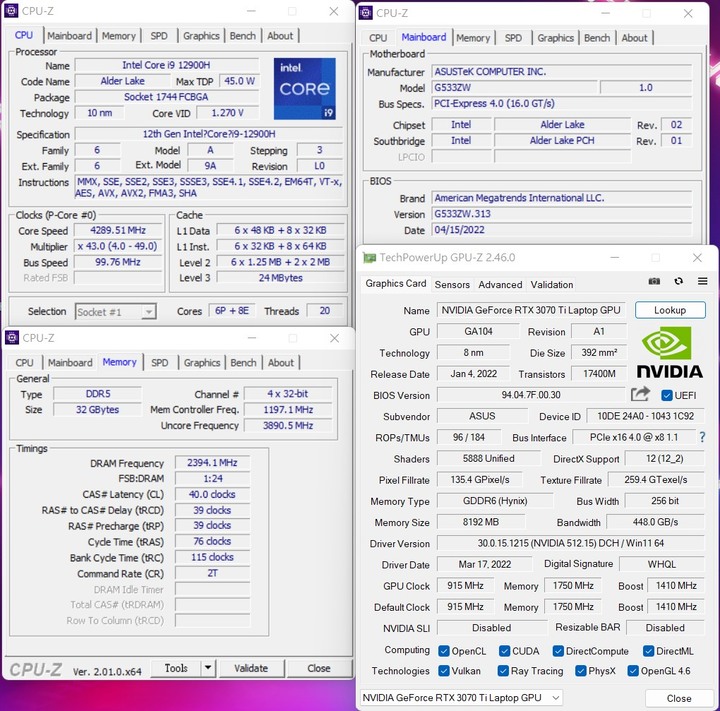The height and width of the screenshot is (711, 720).
Task: Click GPU-Z title bar graphics card icon
Action: [x=369, y=258]
